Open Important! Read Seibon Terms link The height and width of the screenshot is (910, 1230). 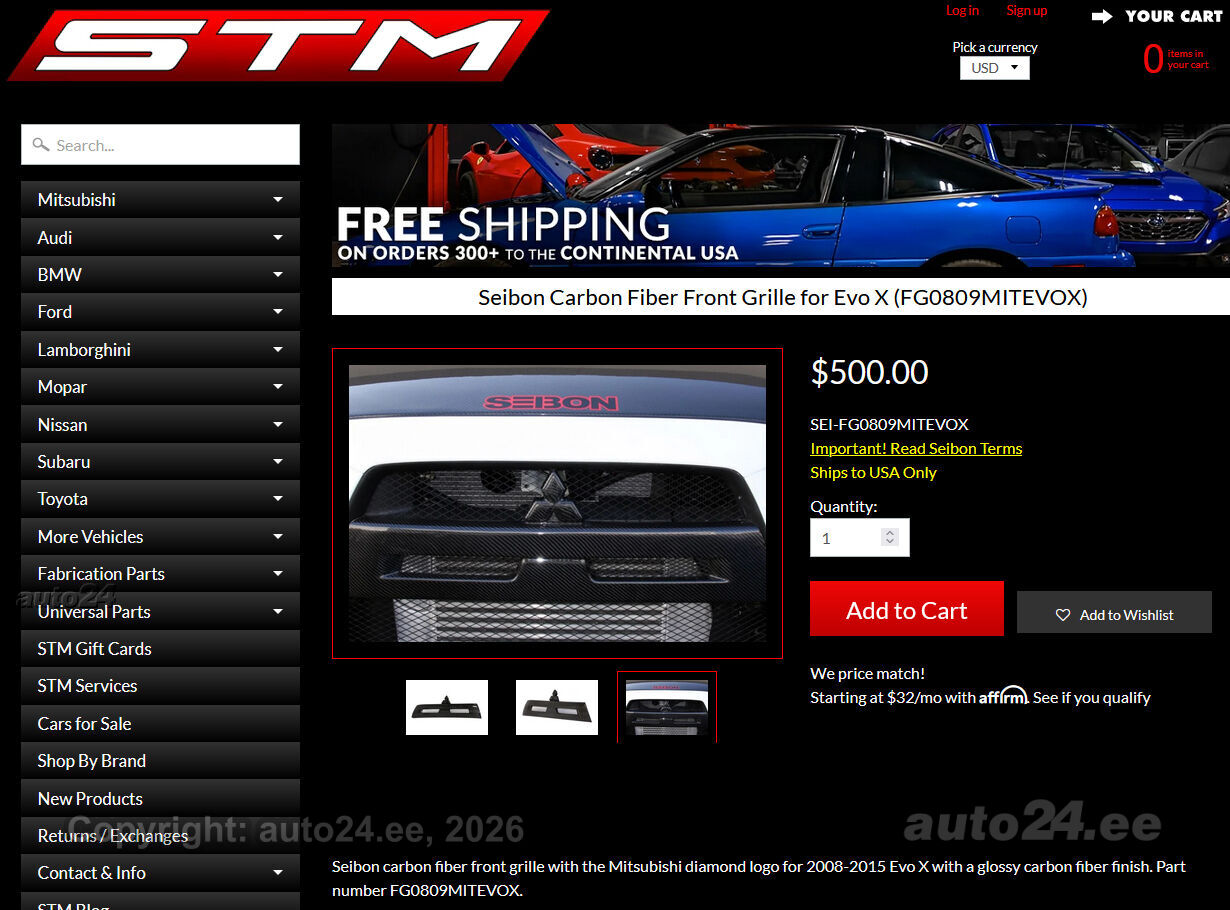click(916, 448)
